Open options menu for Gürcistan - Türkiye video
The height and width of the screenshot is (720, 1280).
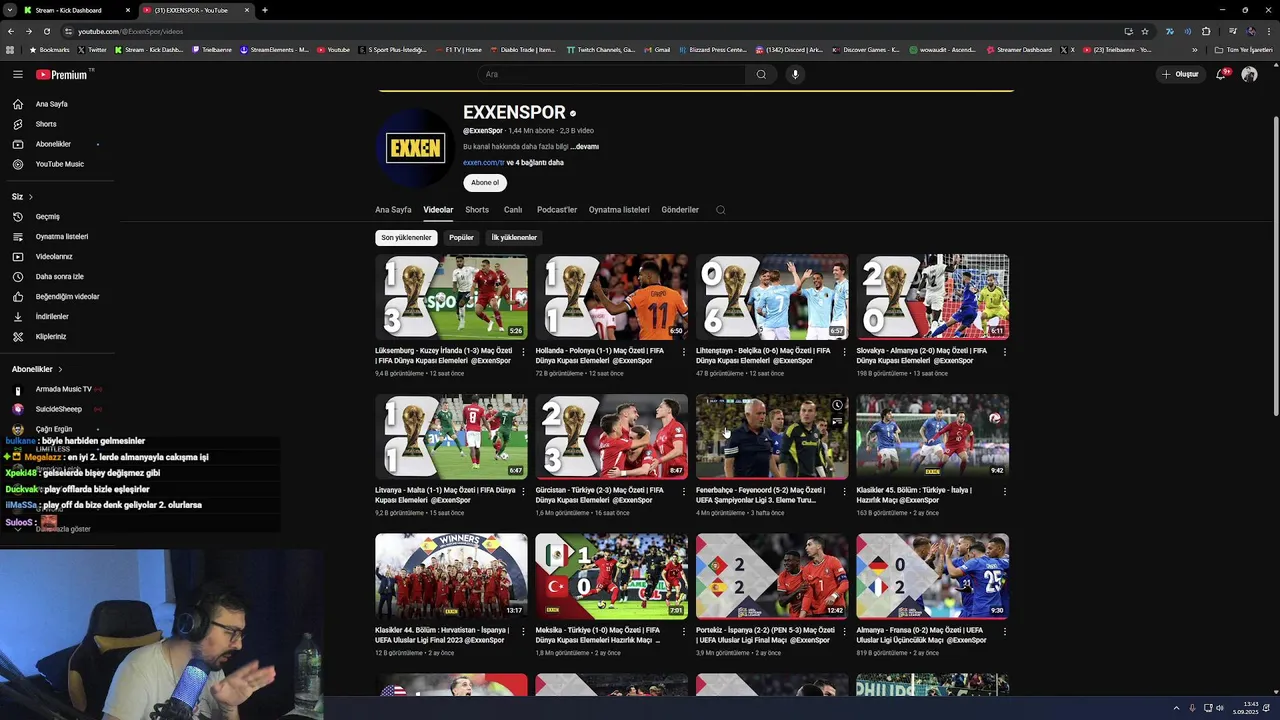pyautogui.click(x=684, y=491)
